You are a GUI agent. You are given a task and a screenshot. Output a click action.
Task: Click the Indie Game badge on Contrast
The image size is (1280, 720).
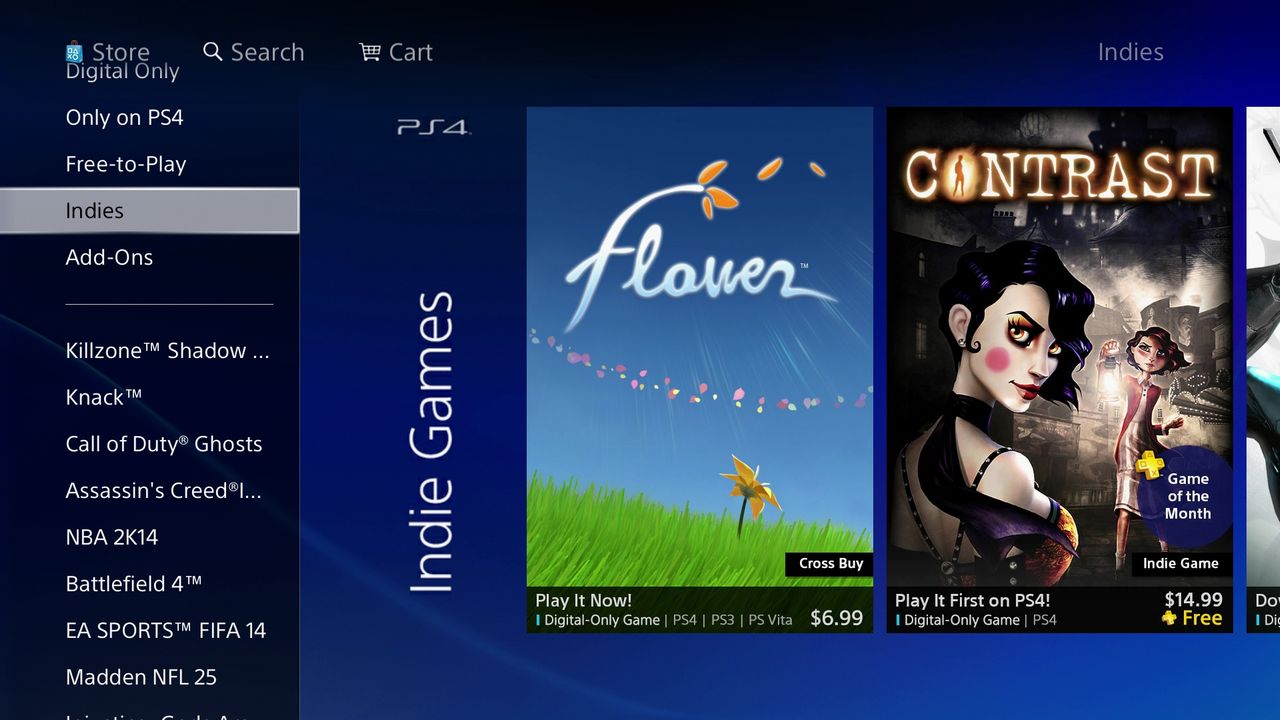[x=1180, y=563]
